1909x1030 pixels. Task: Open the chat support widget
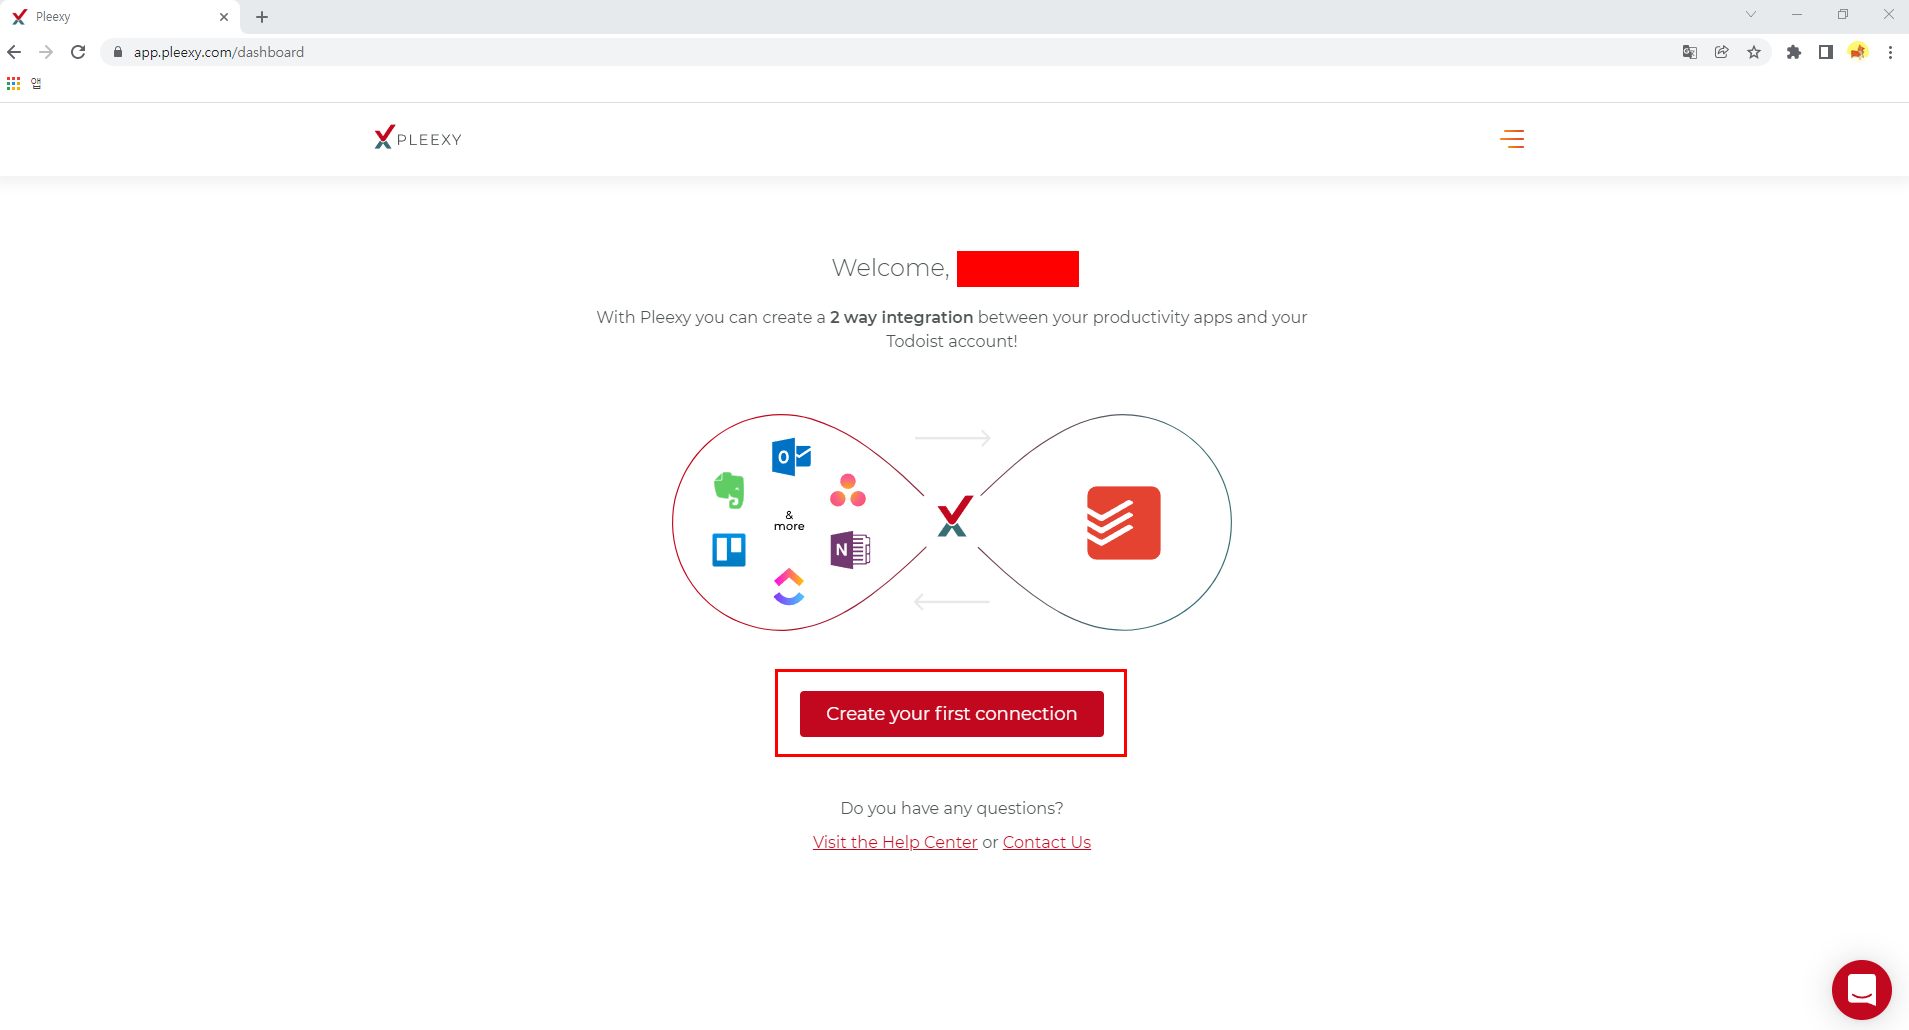coord(1861,989)
